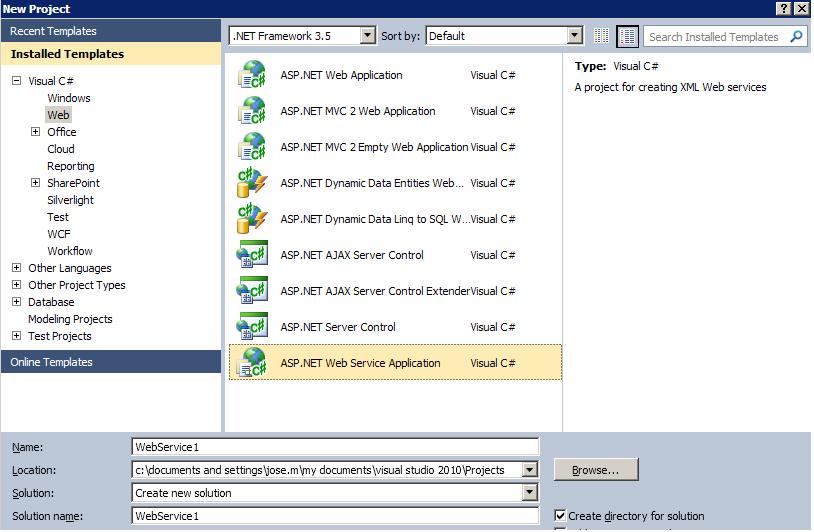Expand the Test Projects node
This screenshot has height=532, width=814.
[17, 335]
